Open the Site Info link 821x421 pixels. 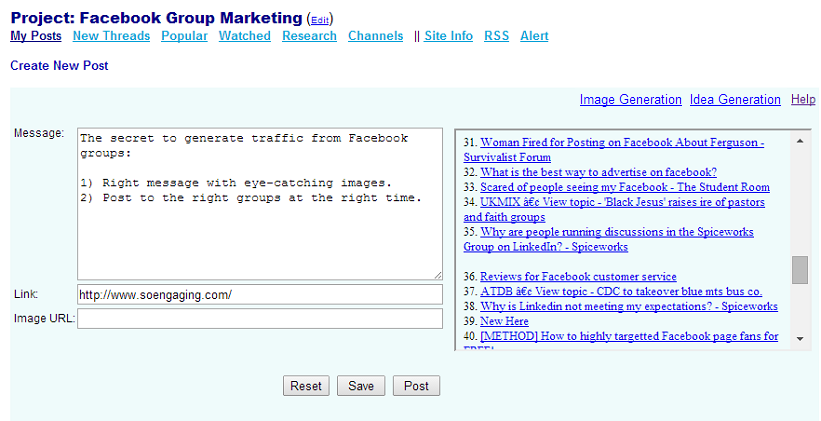448,36
